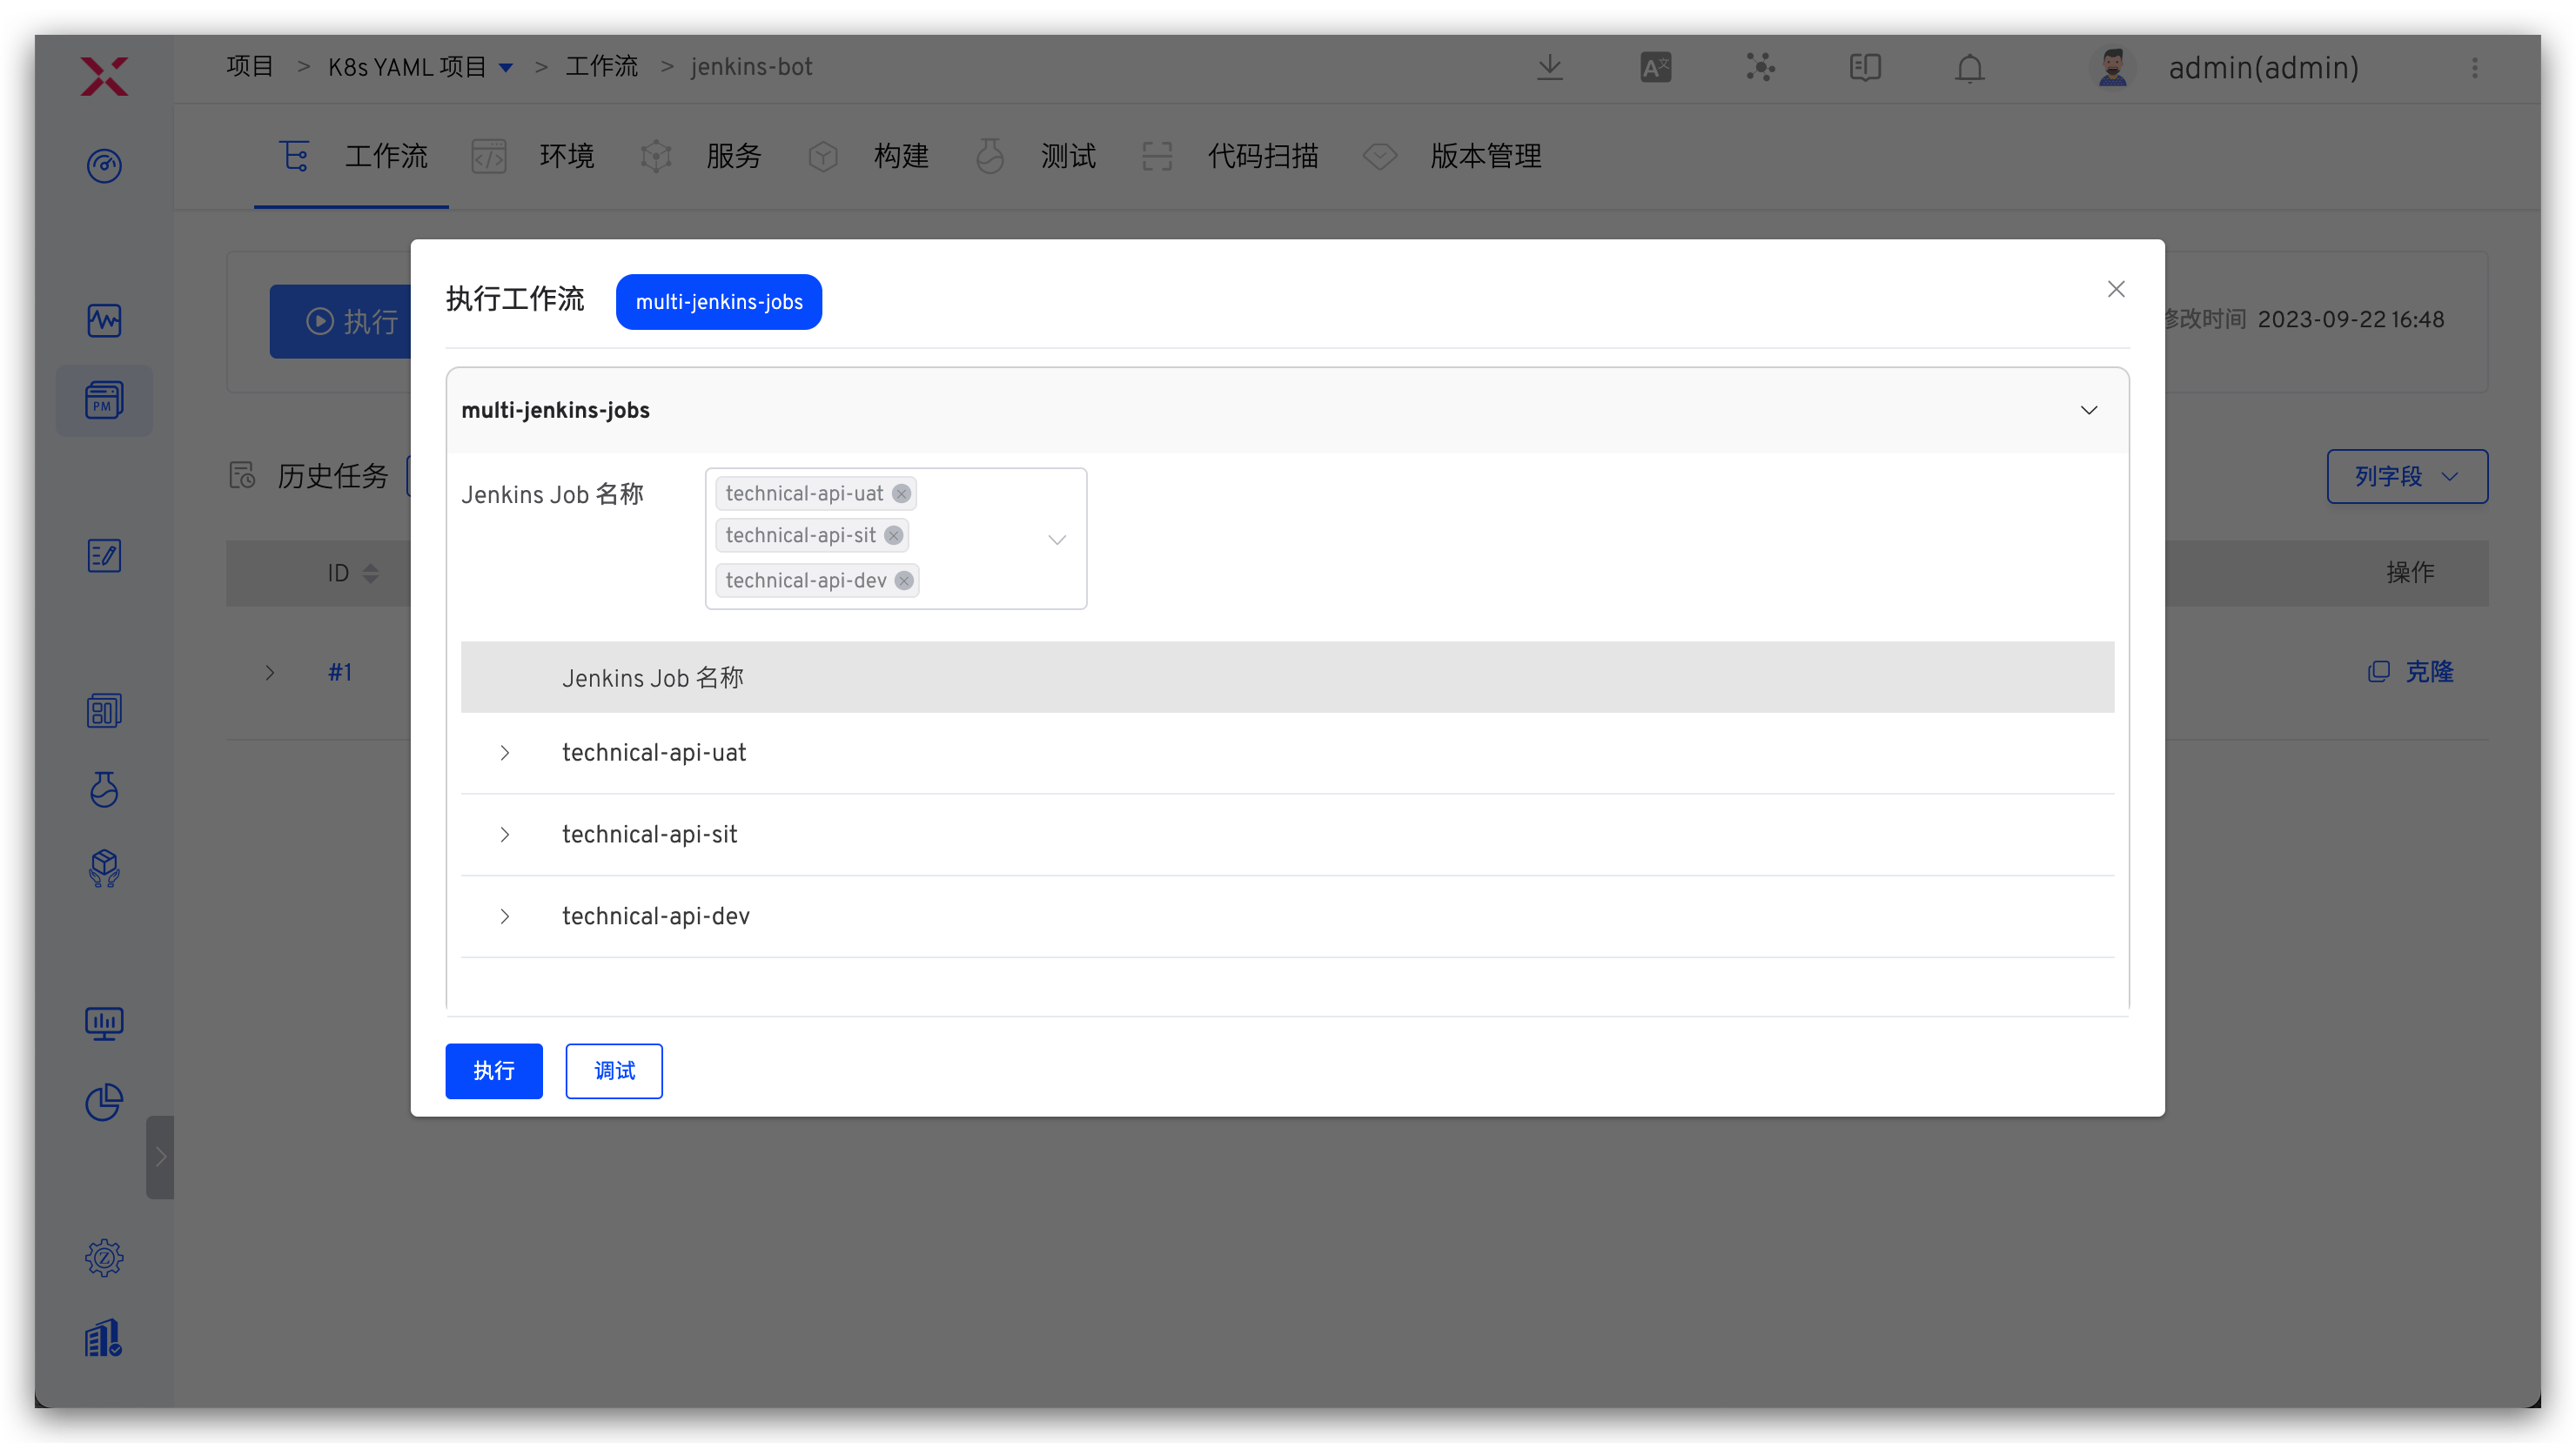Screen dimensions: 2576x1443
Task: Expand the technical-api-dev row
Action: (x=505, y=916)
